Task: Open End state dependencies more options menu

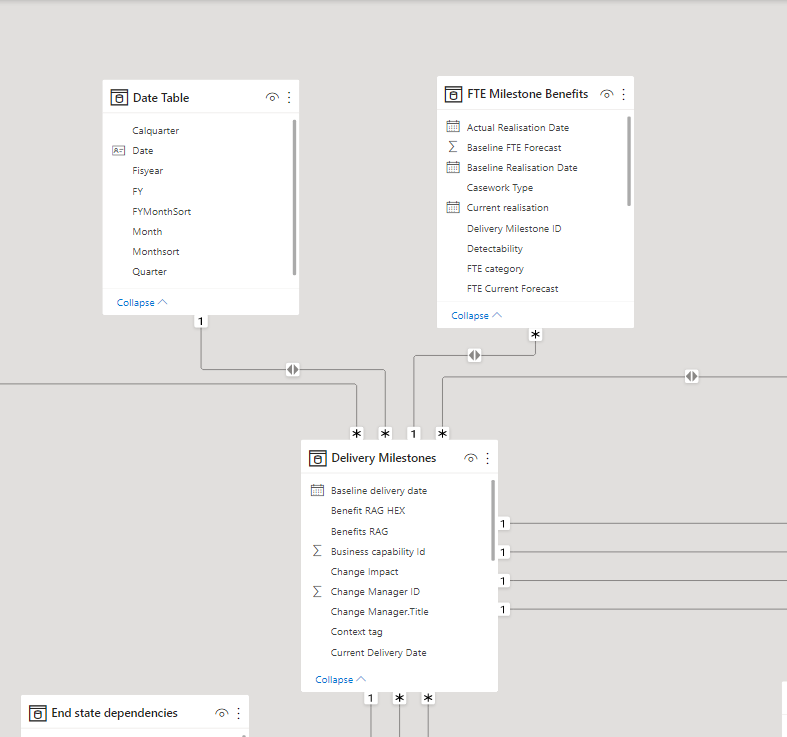Action: [x=238, y=713]
